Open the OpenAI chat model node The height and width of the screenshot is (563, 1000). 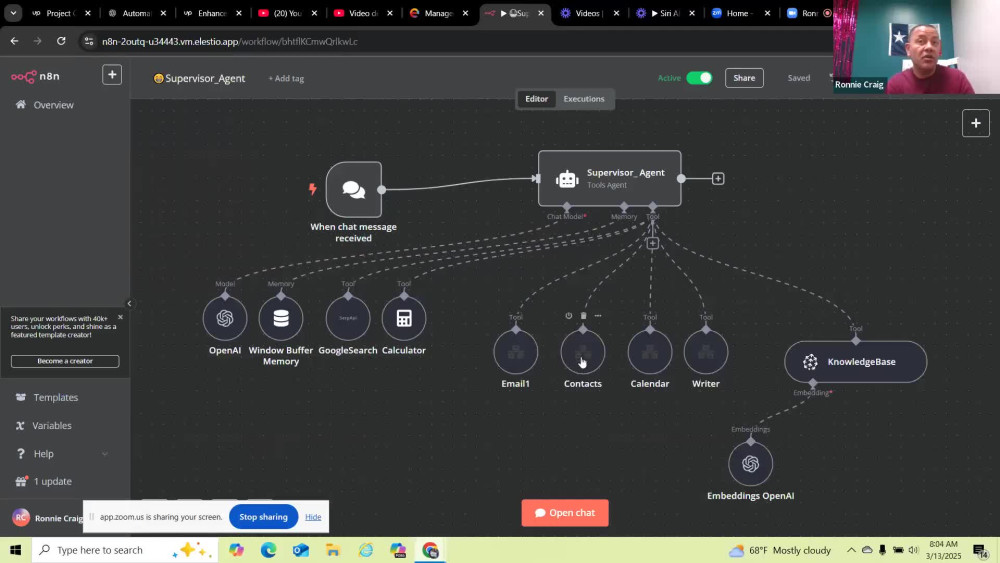224,318
